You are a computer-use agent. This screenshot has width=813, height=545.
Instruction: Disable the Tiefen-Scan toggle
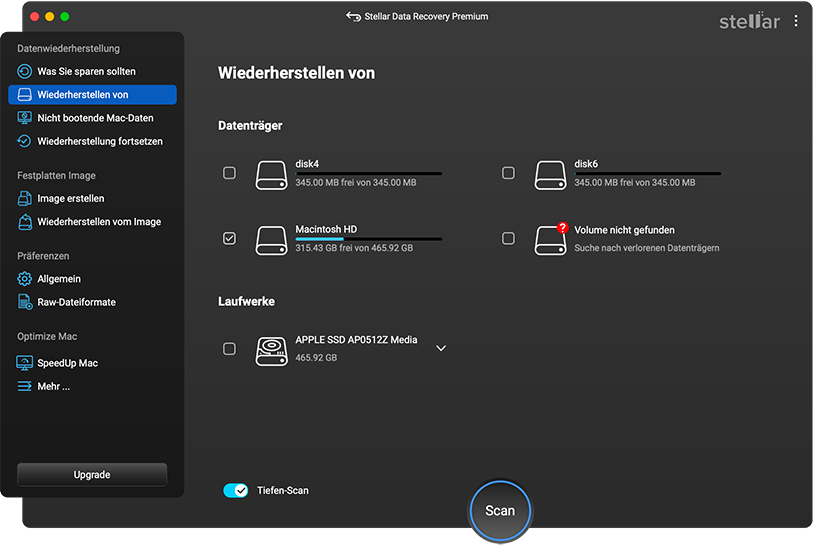235,491
